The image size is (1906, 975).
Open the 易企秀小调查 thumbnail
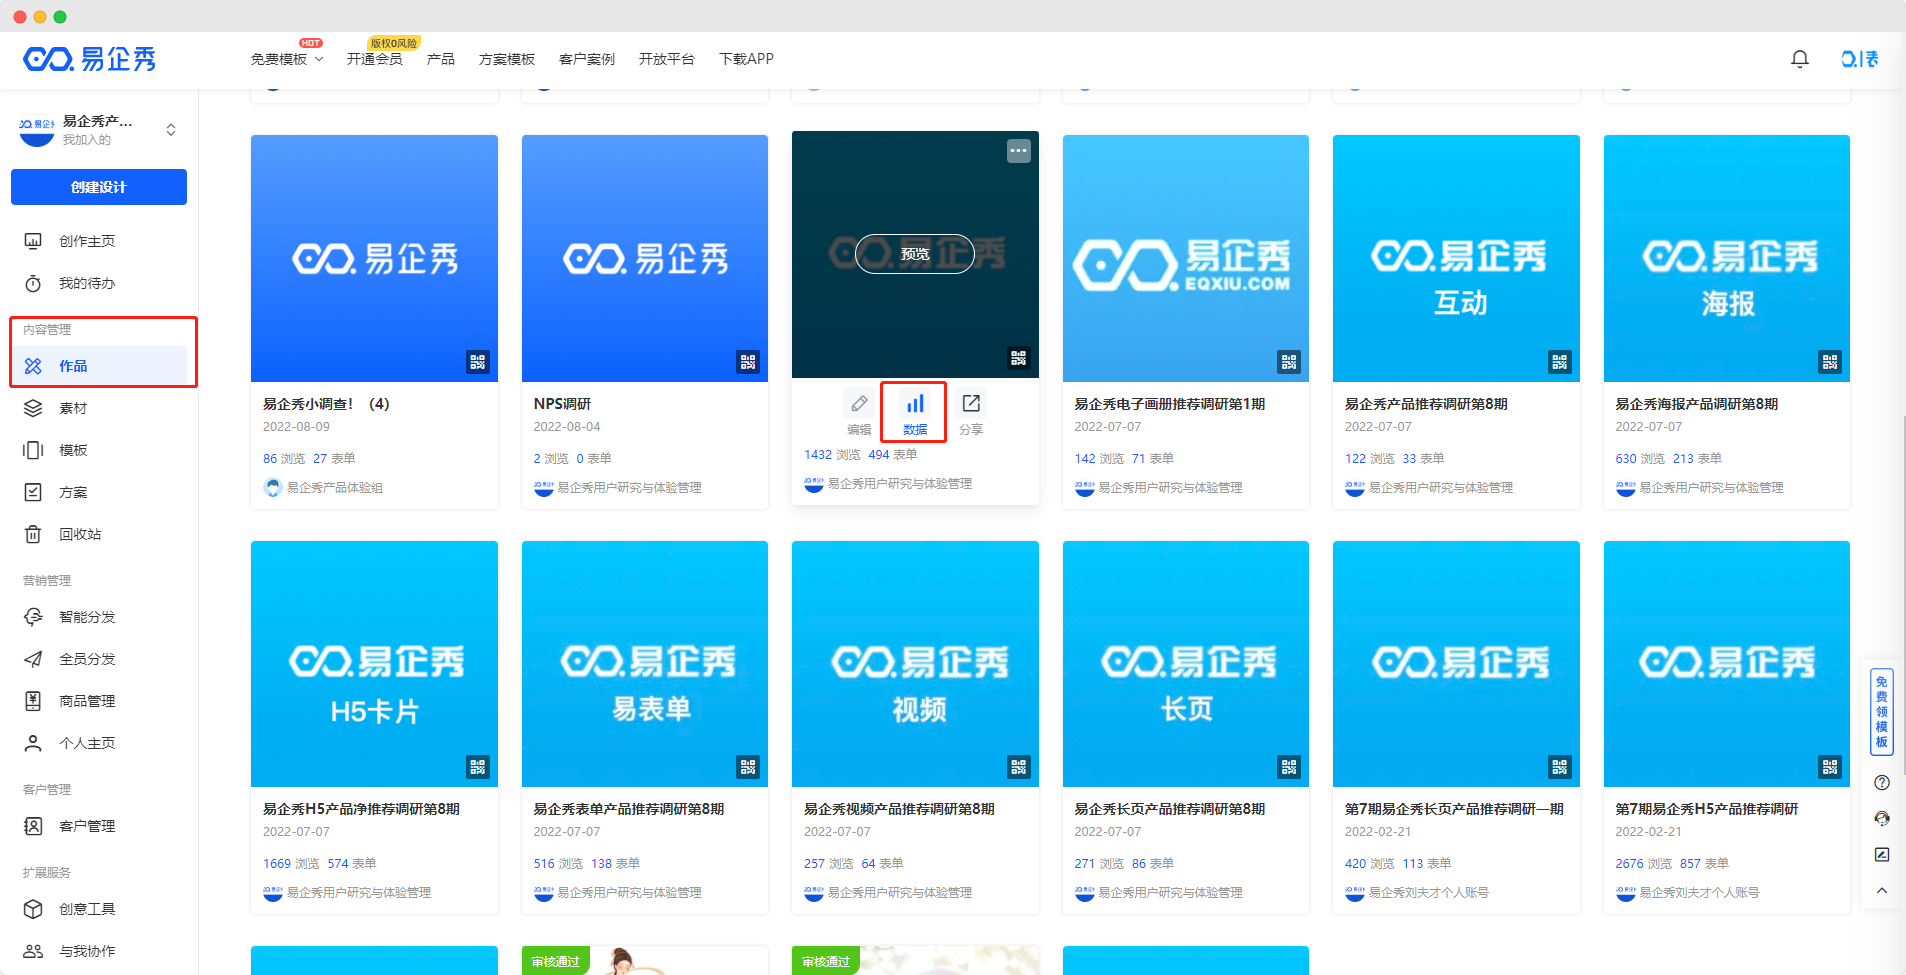coord(374,258)
